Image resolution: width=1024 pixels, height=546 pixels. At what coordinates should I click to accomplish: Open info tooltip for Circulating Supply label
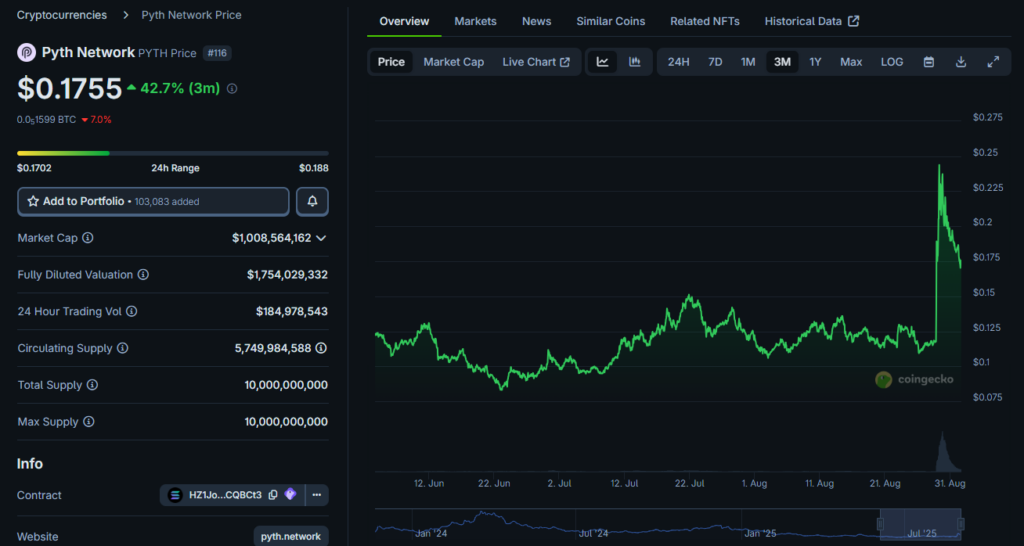(122, 348)
